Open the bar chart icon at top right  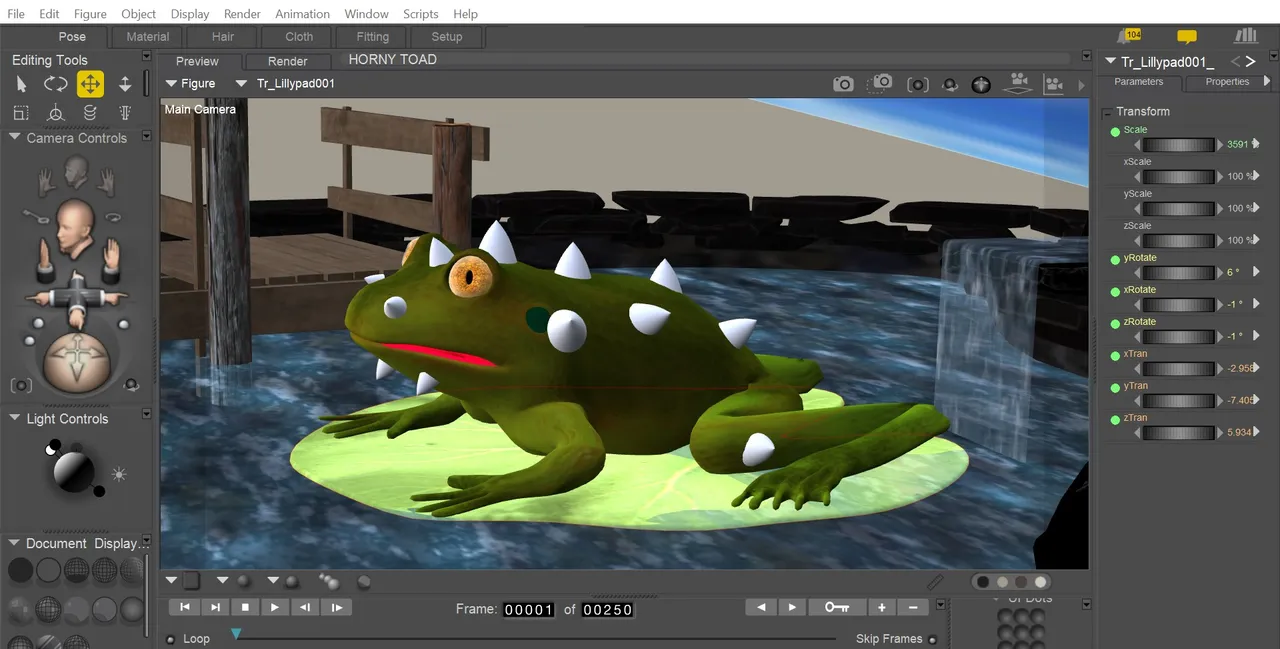pos(1246,36)
